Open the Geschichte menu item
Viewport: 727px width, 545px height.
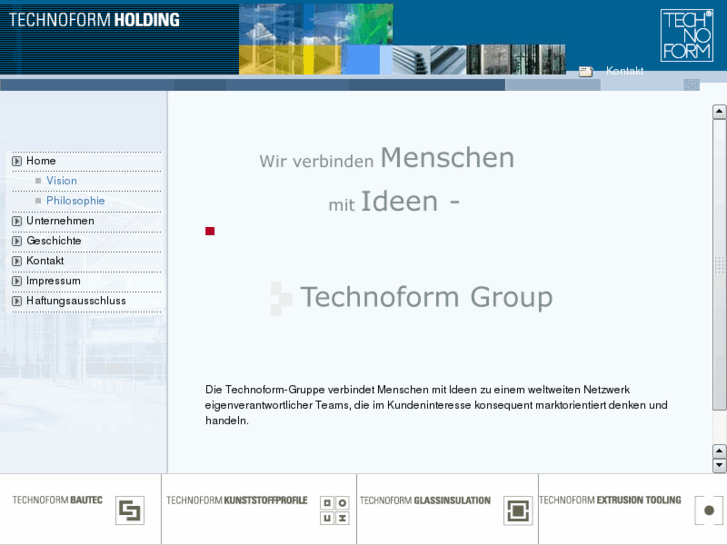[x=54, y=240]
